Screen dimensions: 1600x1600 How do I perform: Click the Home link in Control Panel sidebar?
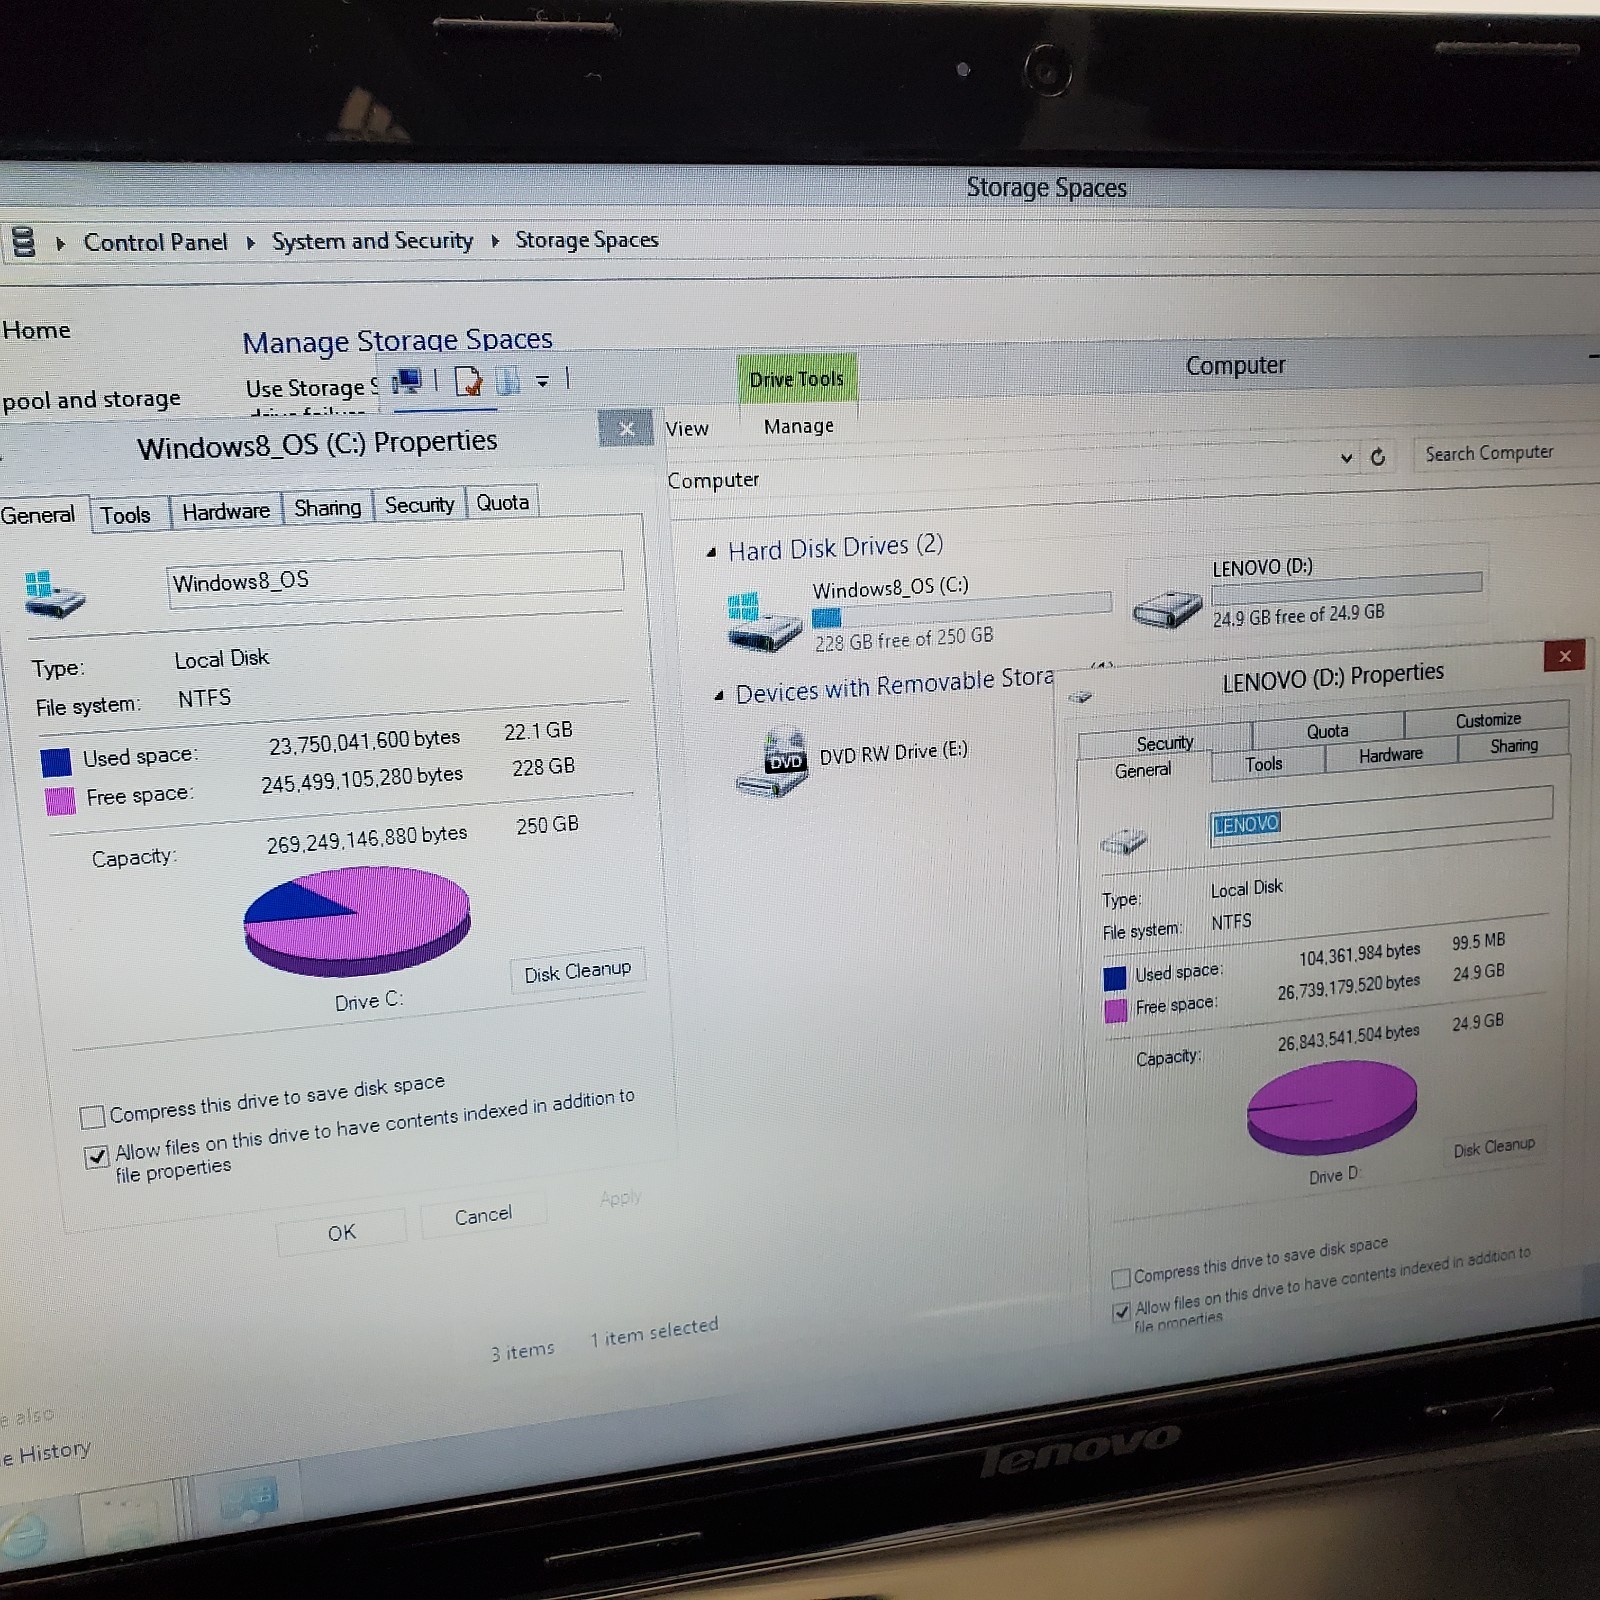tap(36, 330)
